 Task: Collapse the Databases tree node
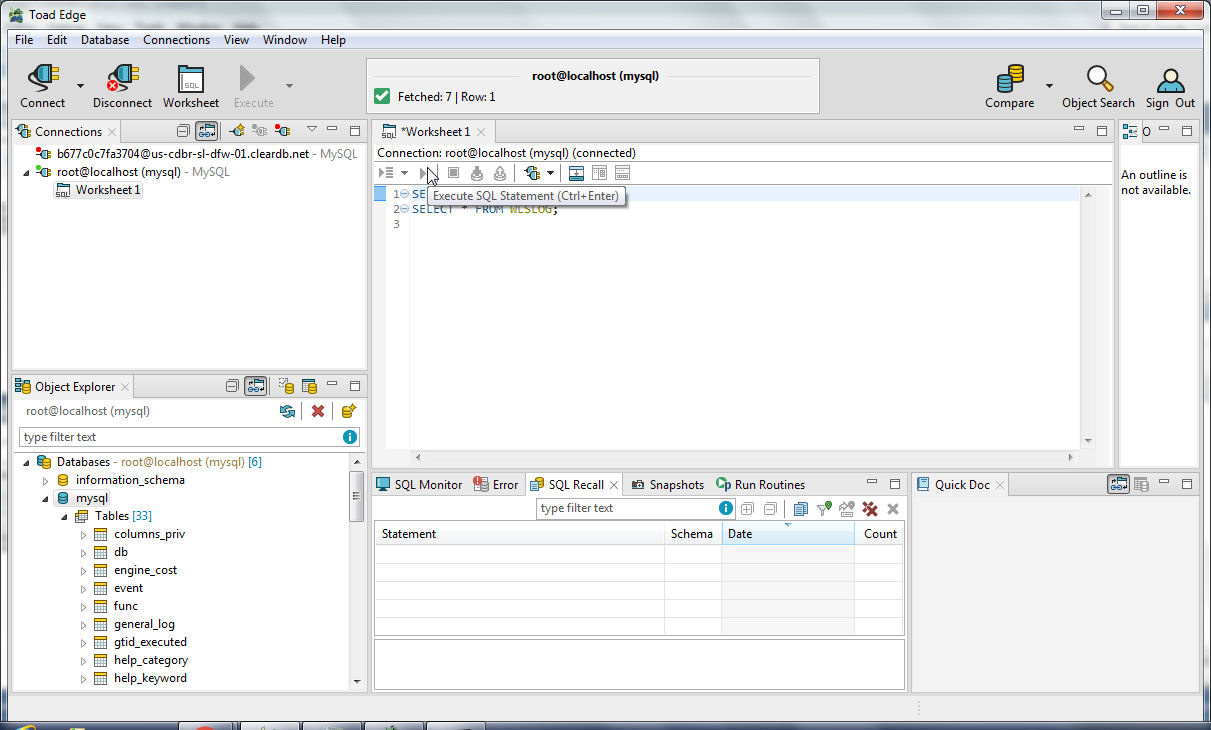coord(27,463)
